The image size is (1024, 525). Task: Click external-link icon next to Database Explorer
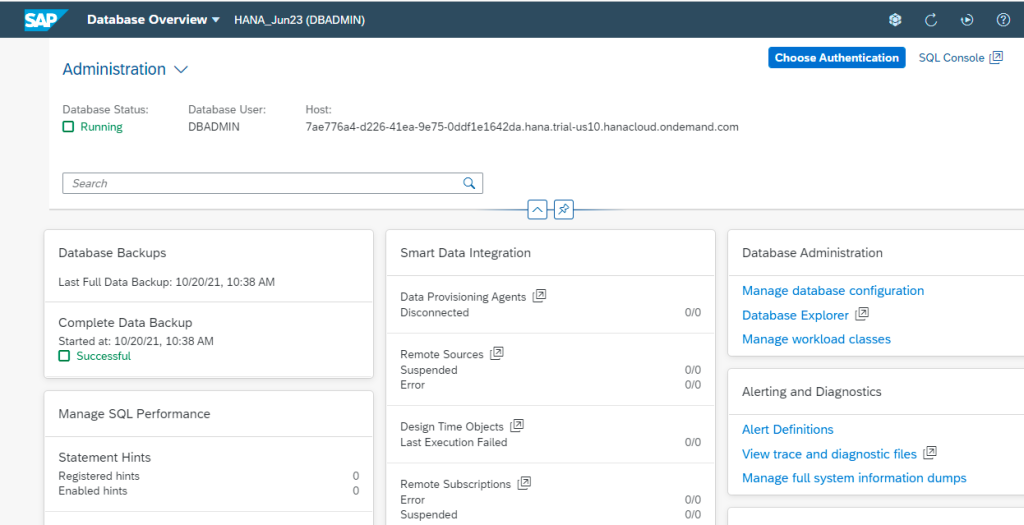pyautogui.click(x=862, y=314)
